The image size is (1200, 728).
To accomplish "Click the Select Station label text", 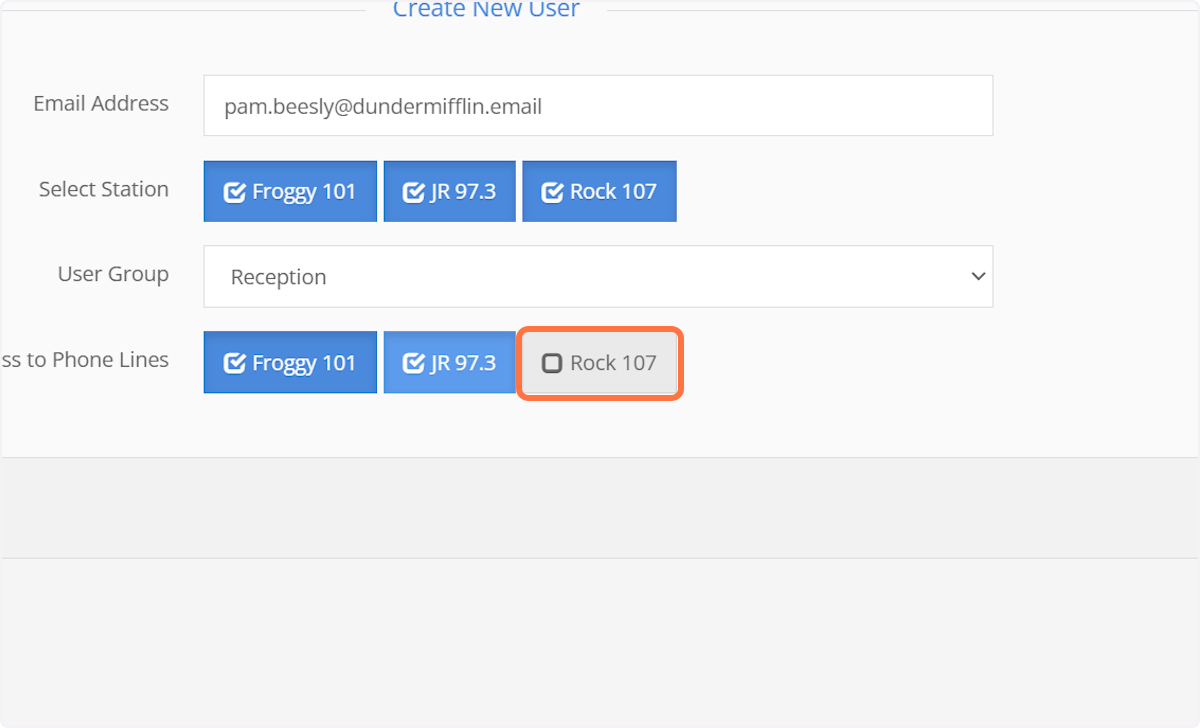I will [x=104, y=190].
